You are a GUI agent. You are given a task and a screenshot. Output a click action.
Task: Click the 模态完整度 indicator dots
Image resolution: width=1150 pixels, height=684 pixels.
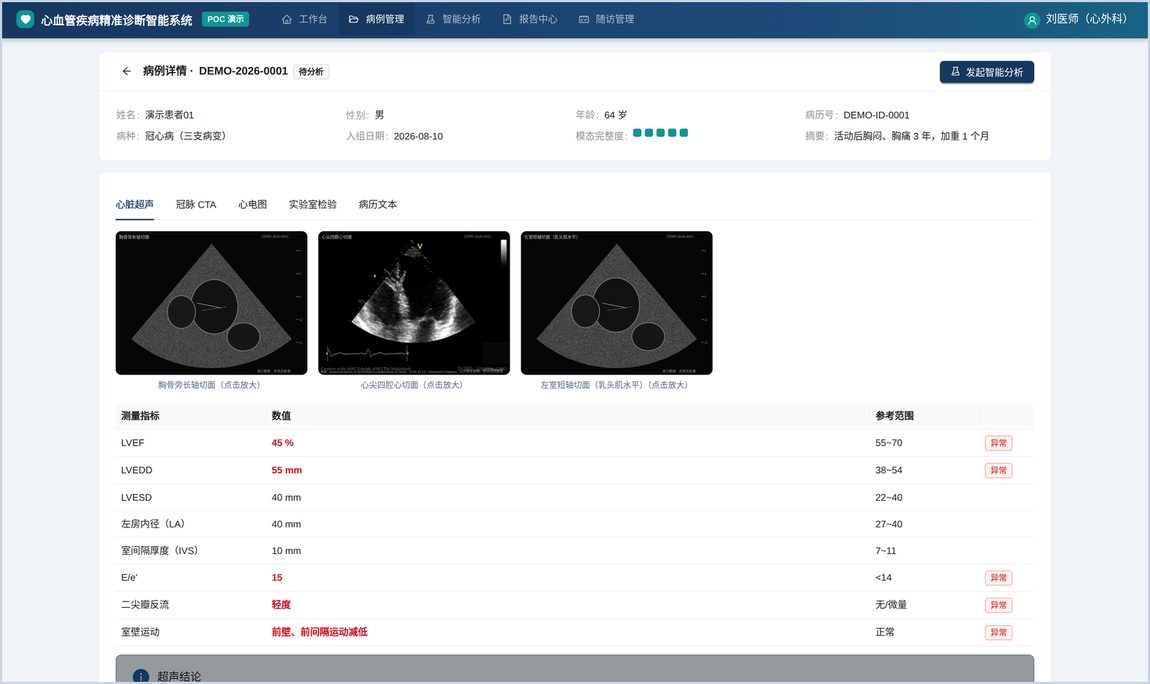tap(661, 133)
